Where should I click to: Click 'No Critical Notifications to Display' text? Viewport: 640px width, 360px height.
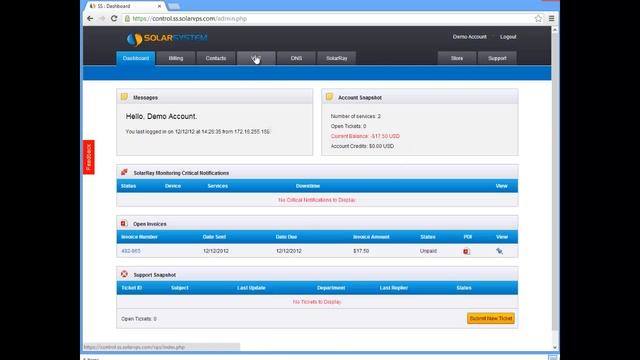317,200
